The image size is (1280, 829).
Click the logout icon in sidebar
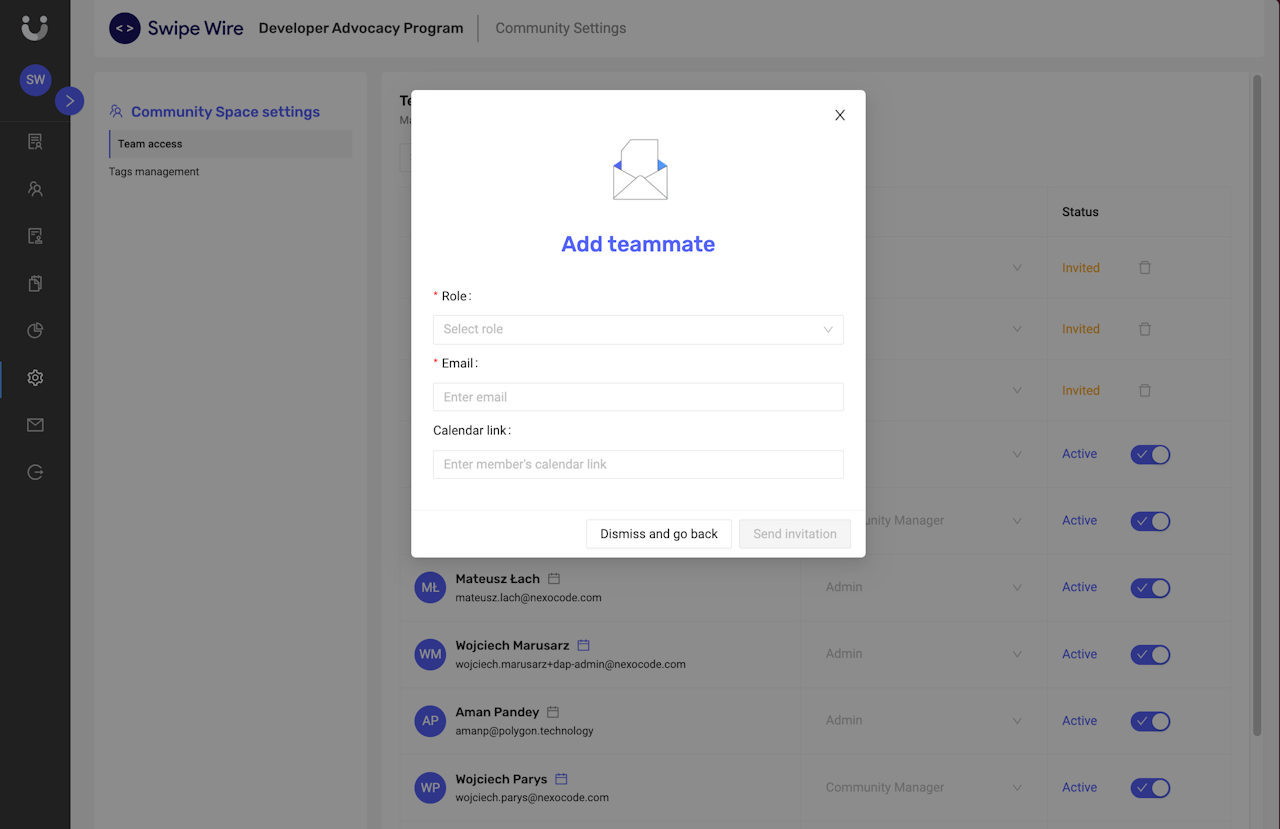point(35,472)
